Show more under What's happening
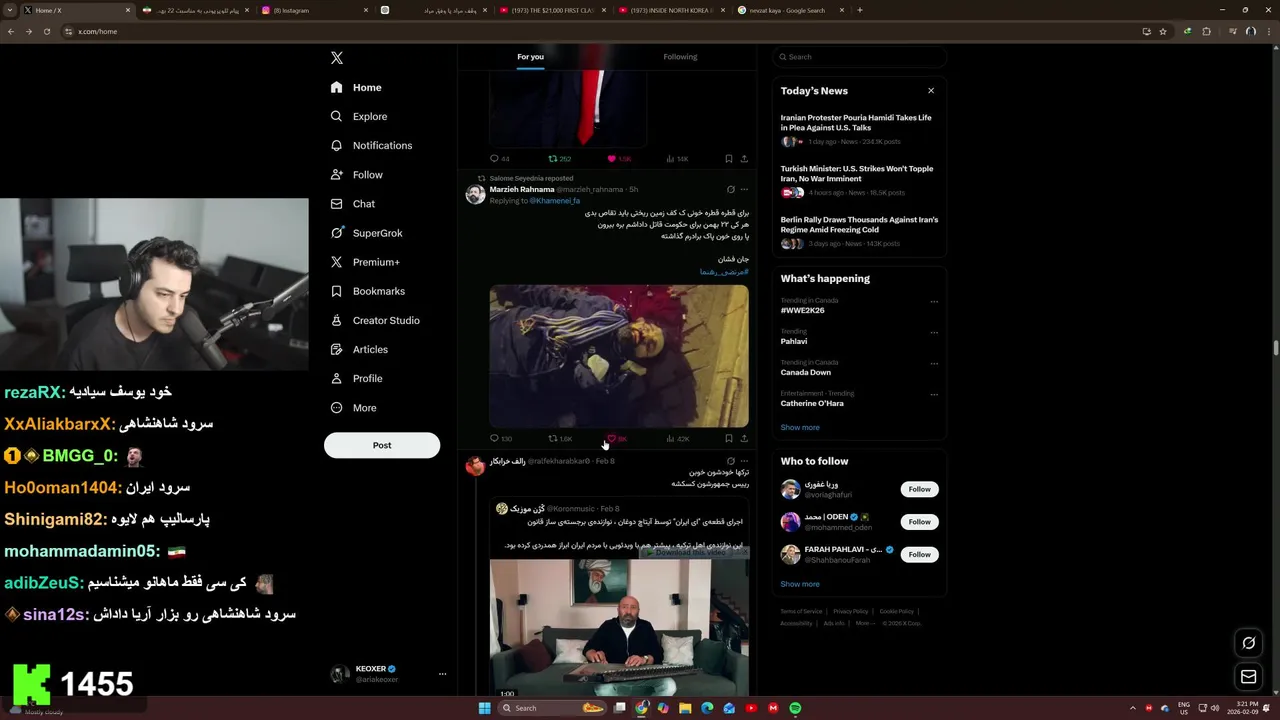 [800, 428]
